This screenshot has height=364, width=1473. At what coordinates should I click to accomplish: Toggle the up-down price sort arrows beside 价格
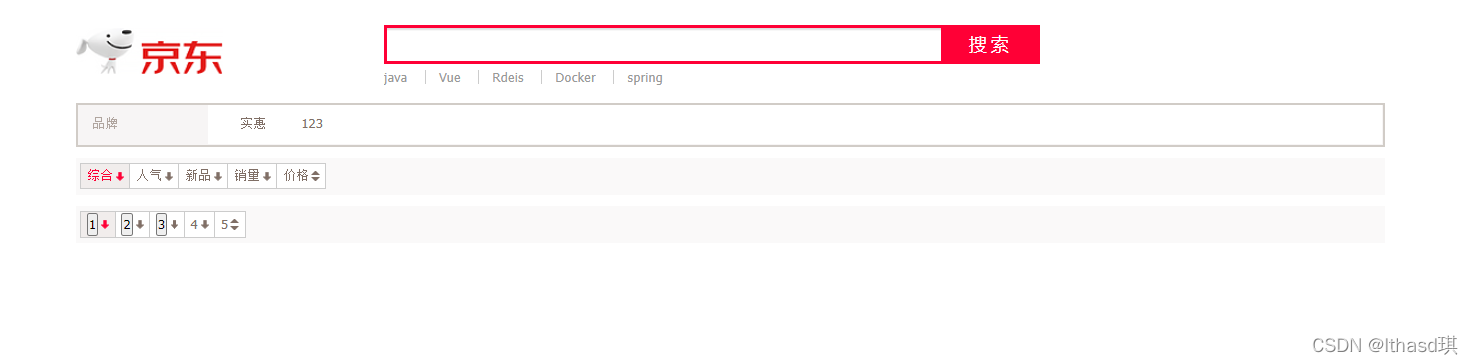click(316, 176)
